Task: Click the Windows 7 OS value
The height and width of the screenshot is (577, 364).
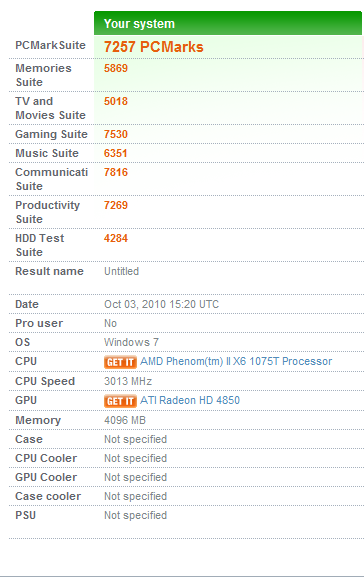Action: 131,342
